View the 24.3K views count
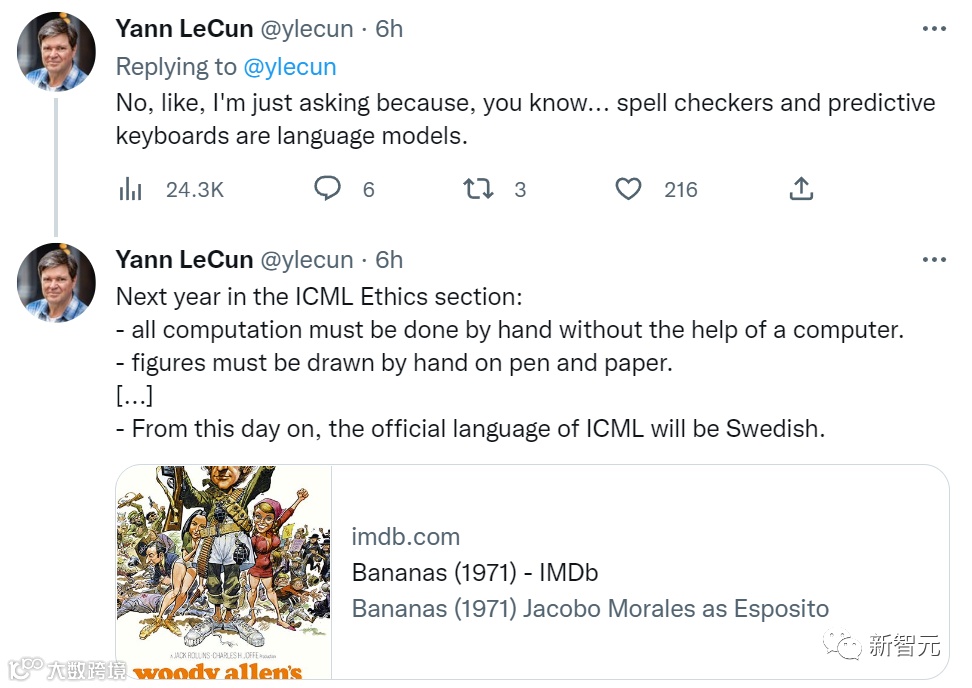 tap(195, 190)
